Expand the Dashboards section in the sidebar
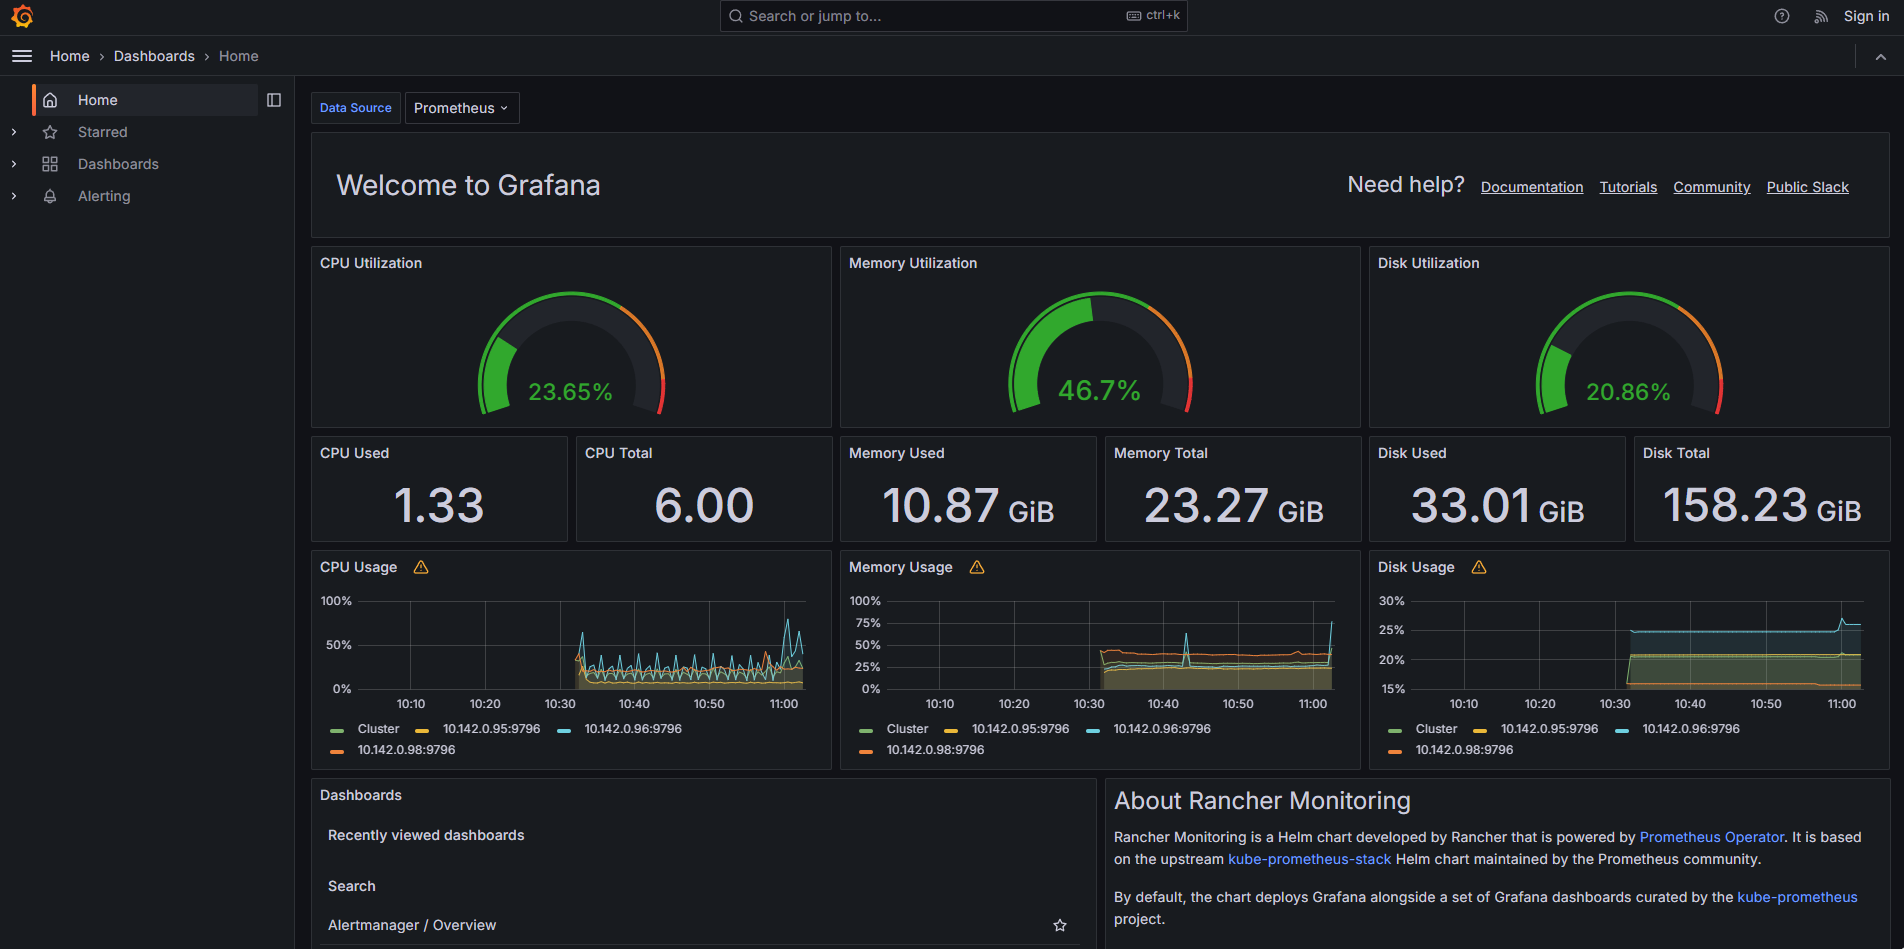The image size is (1904, 949). tap(14, 164)
